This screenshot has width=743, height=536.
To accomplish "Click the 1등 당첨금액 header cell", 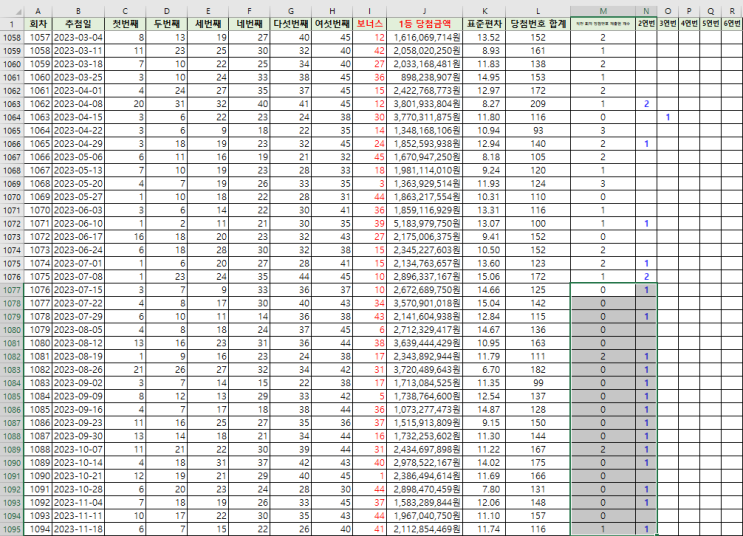I will (x=425, y=24).
